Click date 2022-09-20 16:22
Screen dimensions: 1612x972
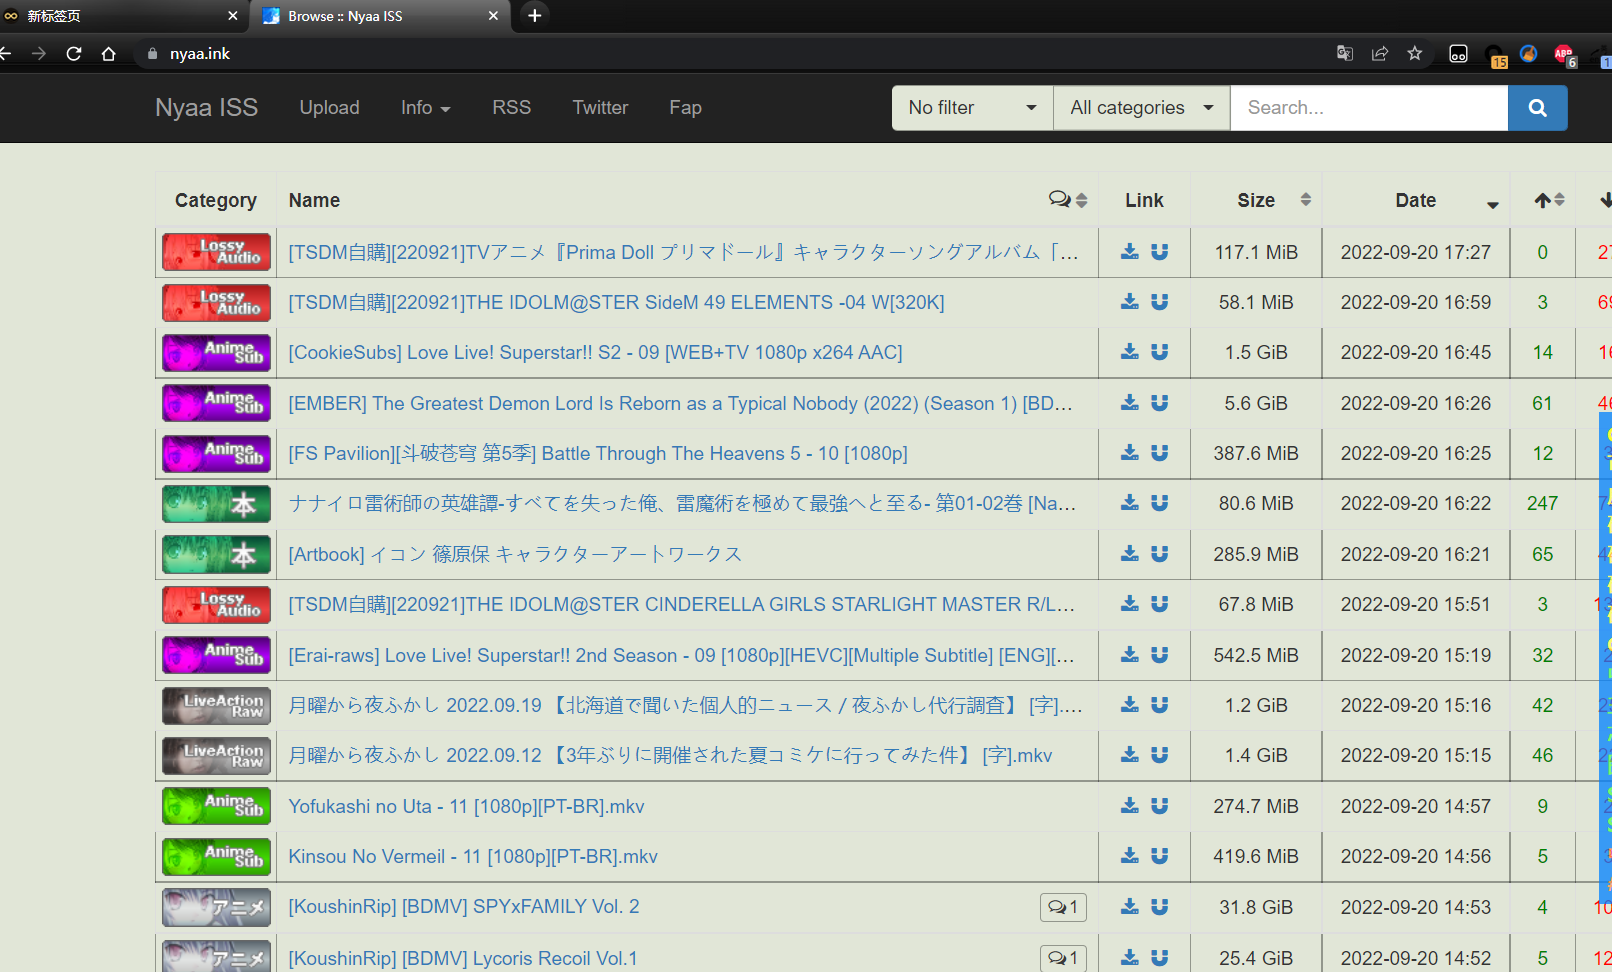click(1416, 503)
